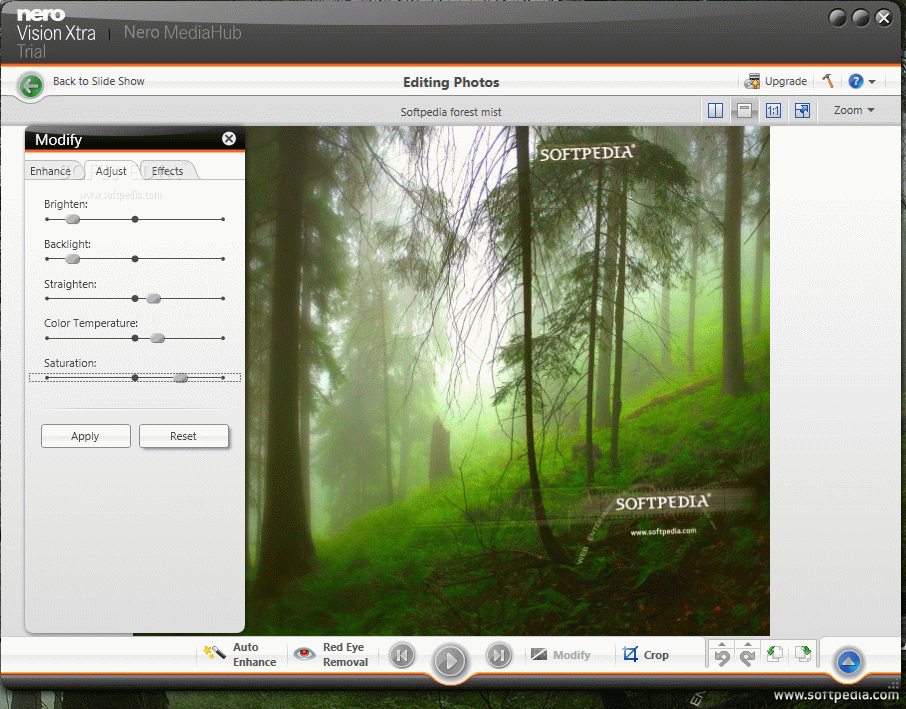Go to the previous photo
906x709 pixels.
pyautogui.click(x=402, y=656)
